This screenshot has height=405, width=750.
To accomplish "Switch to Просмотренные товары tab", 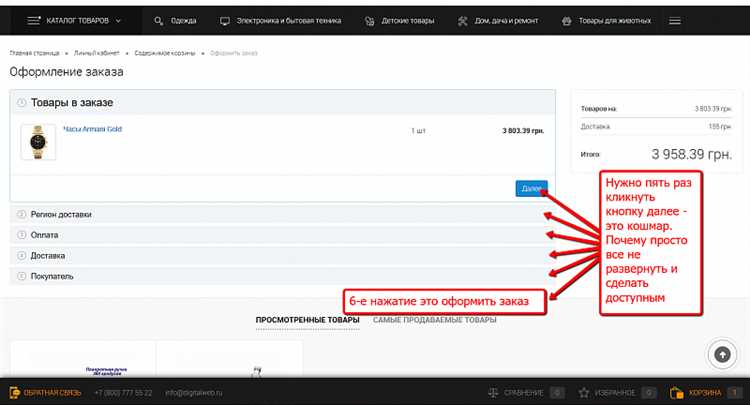I will click(x=308, y=320).
